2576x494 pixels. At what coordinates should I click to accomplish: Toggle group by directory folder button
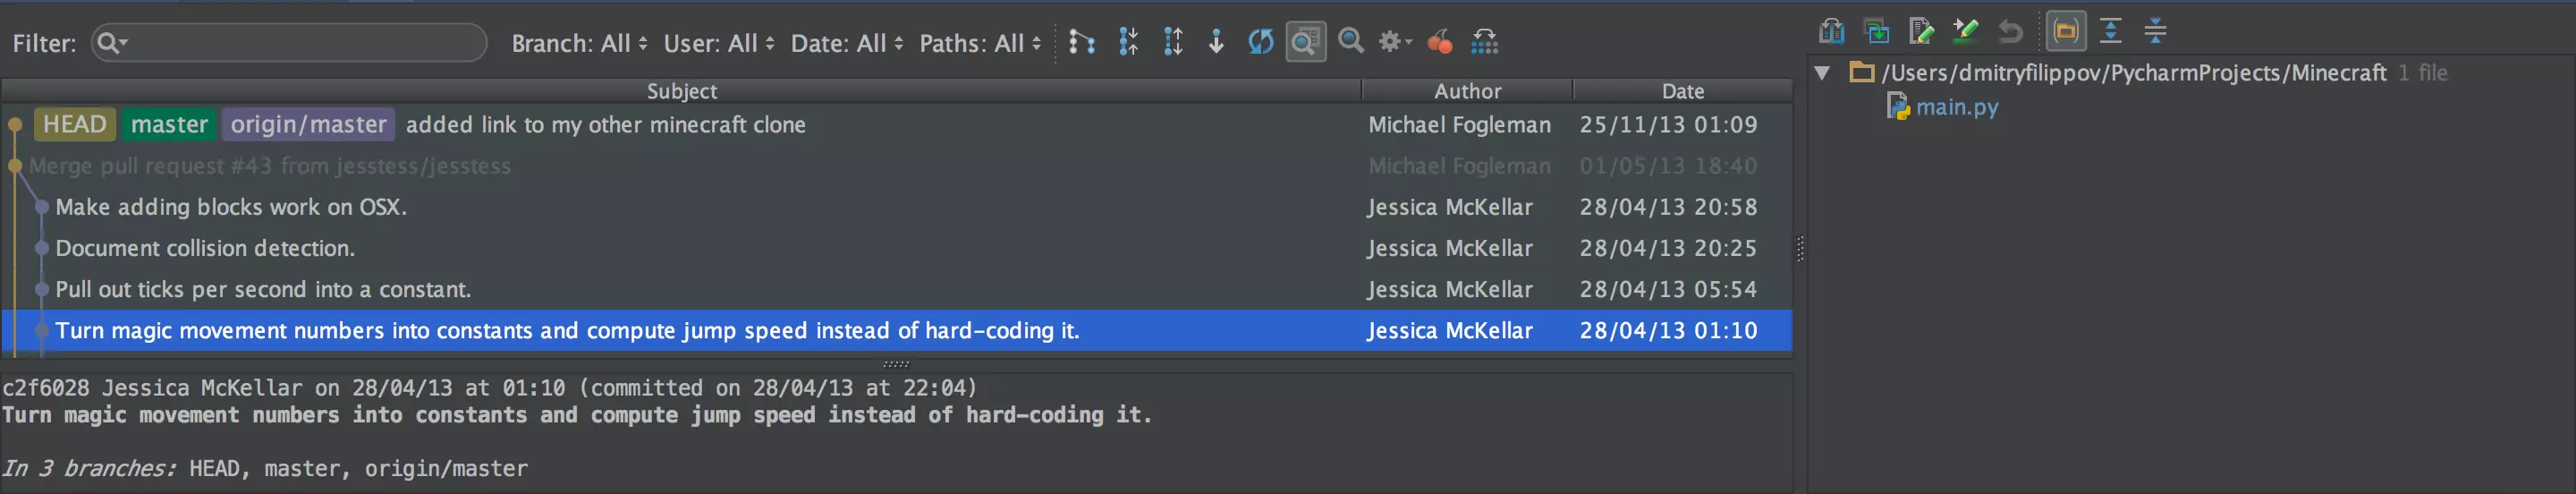click(x=2065, y=31)
